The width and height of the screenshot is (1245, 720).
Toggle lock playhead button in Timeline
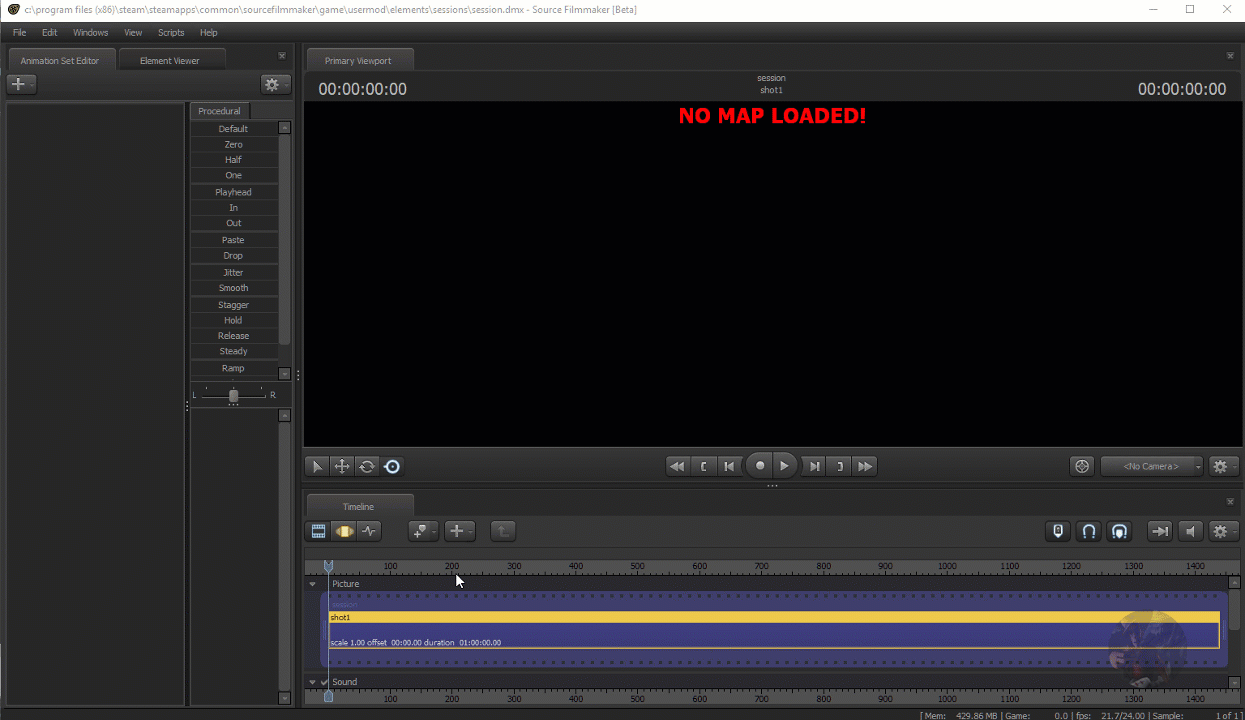1058,531
